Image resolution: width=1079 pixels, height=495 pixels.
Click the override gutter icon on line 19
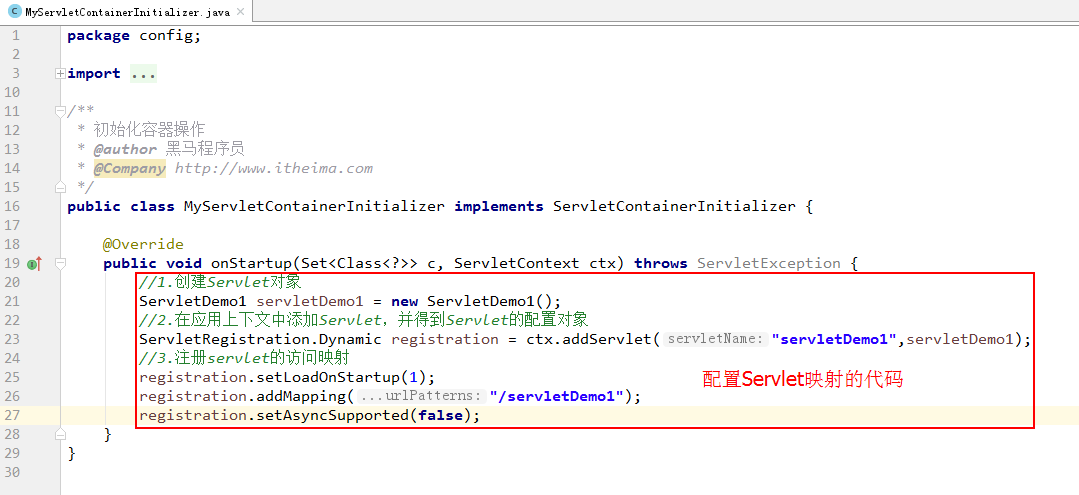click(x=34, y=264)
